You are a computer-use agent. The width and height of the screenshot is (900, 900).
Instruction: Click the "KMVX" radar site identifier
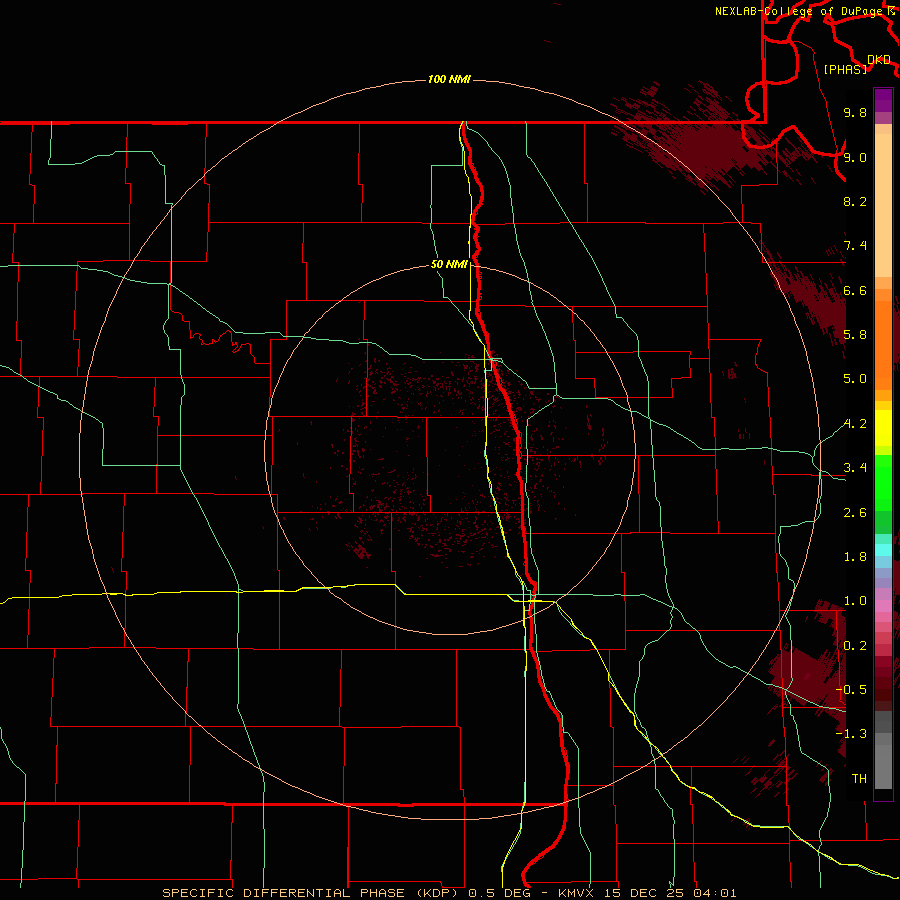(x=576, y=893)
